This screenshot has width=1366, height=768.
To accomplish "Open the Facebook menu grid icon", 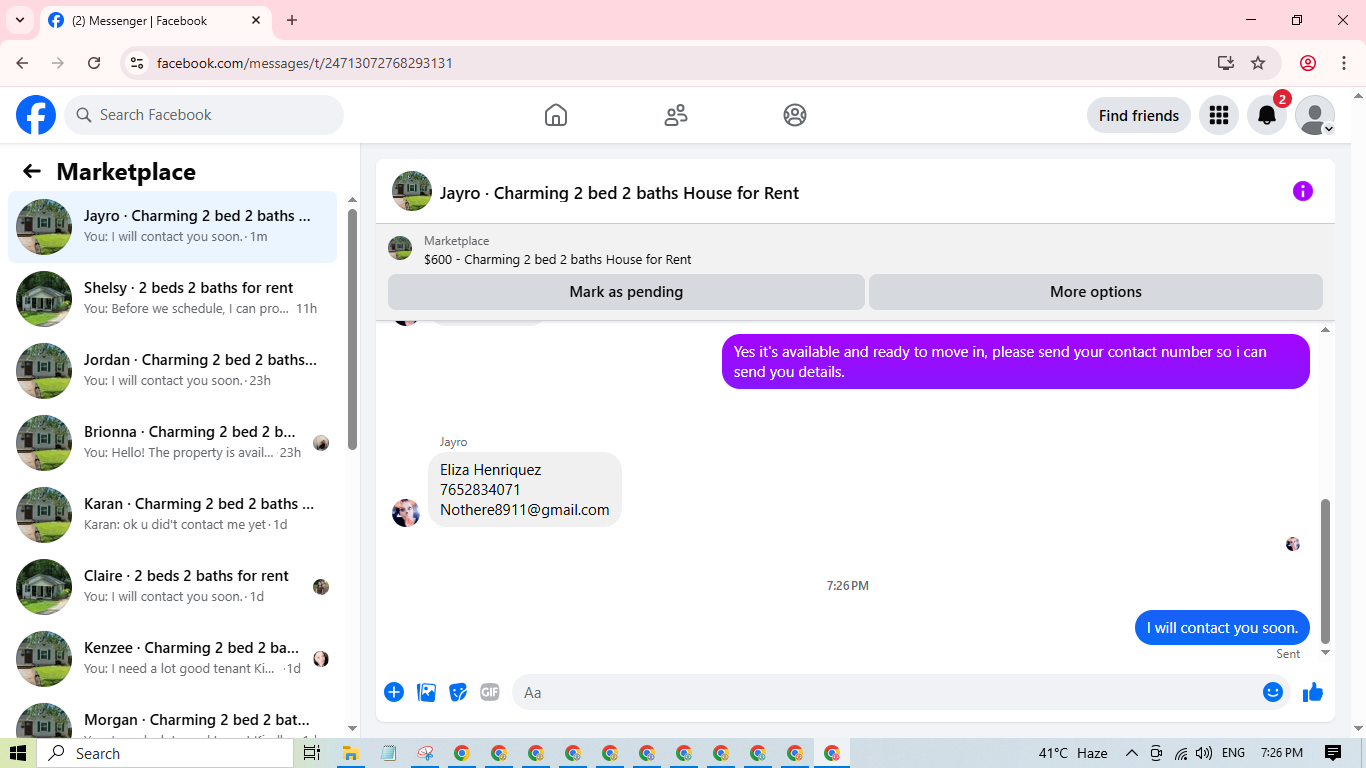I will pyautogui.click(x=1218, y=115).
